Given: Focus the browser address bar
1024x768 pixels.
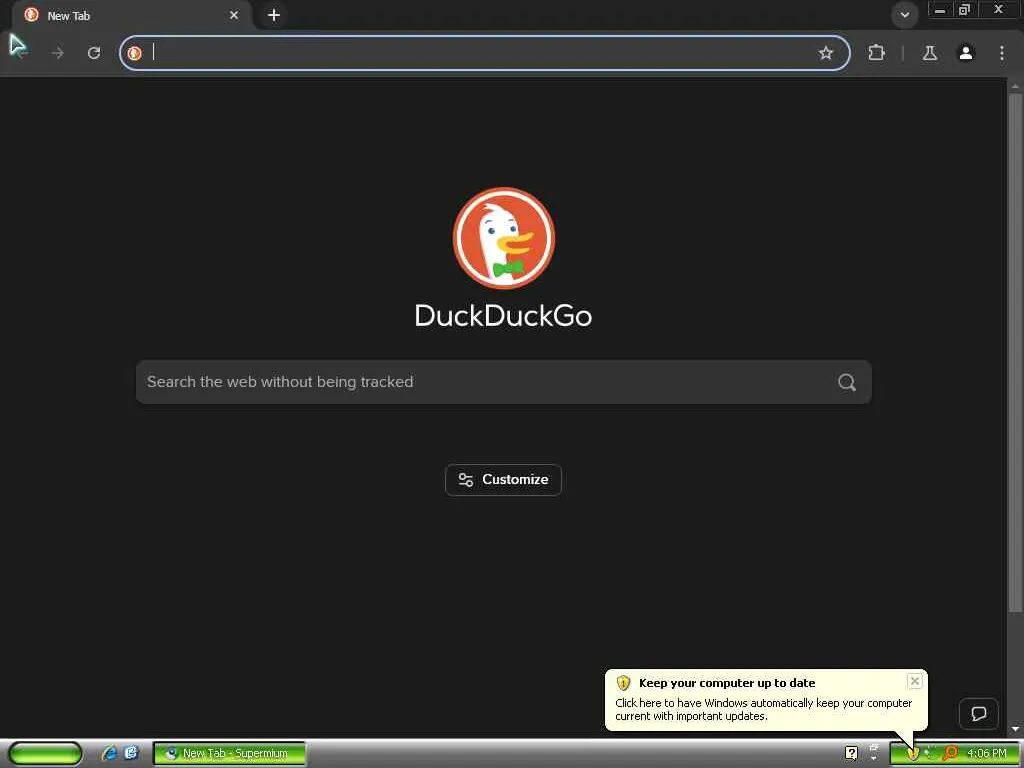Looking at the screenshot, I should 484,53.
